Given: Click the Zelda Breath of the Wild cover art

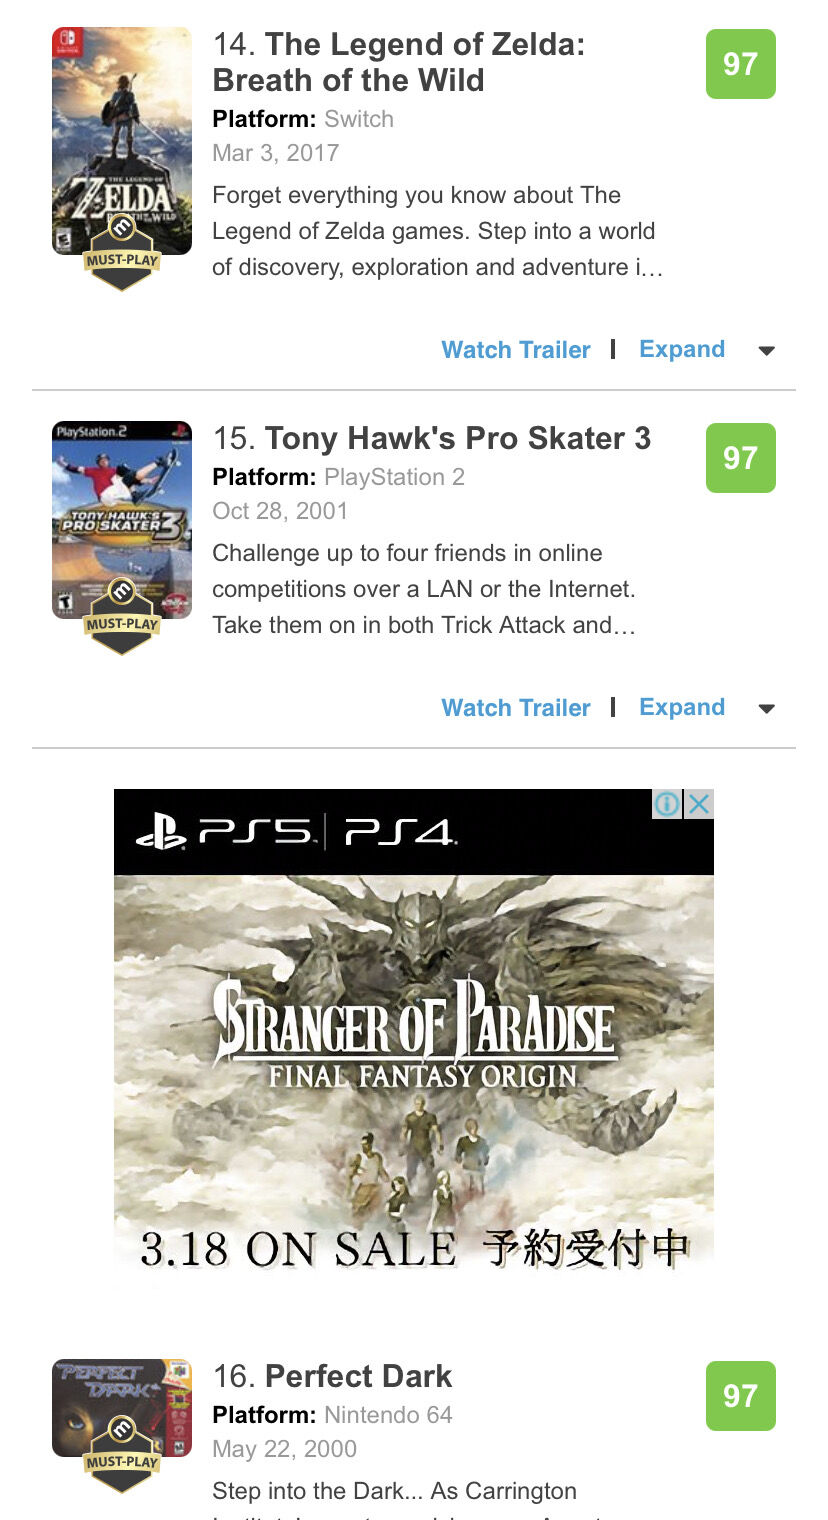Looking at the screenshot, I should pos(122,141).
